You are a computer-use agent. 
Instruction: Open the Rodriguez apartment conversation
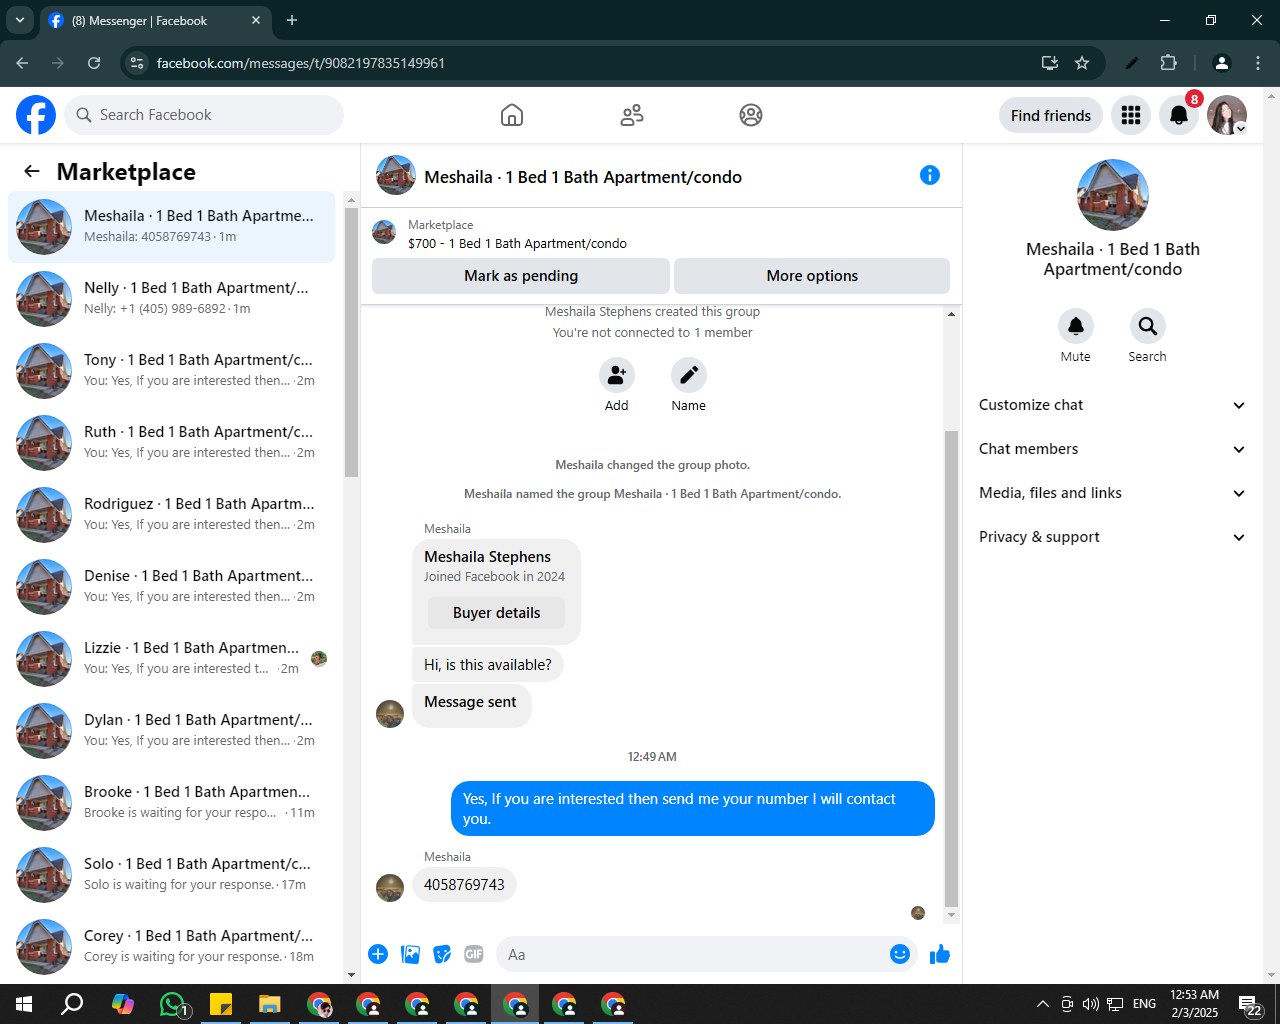(172, 515)
